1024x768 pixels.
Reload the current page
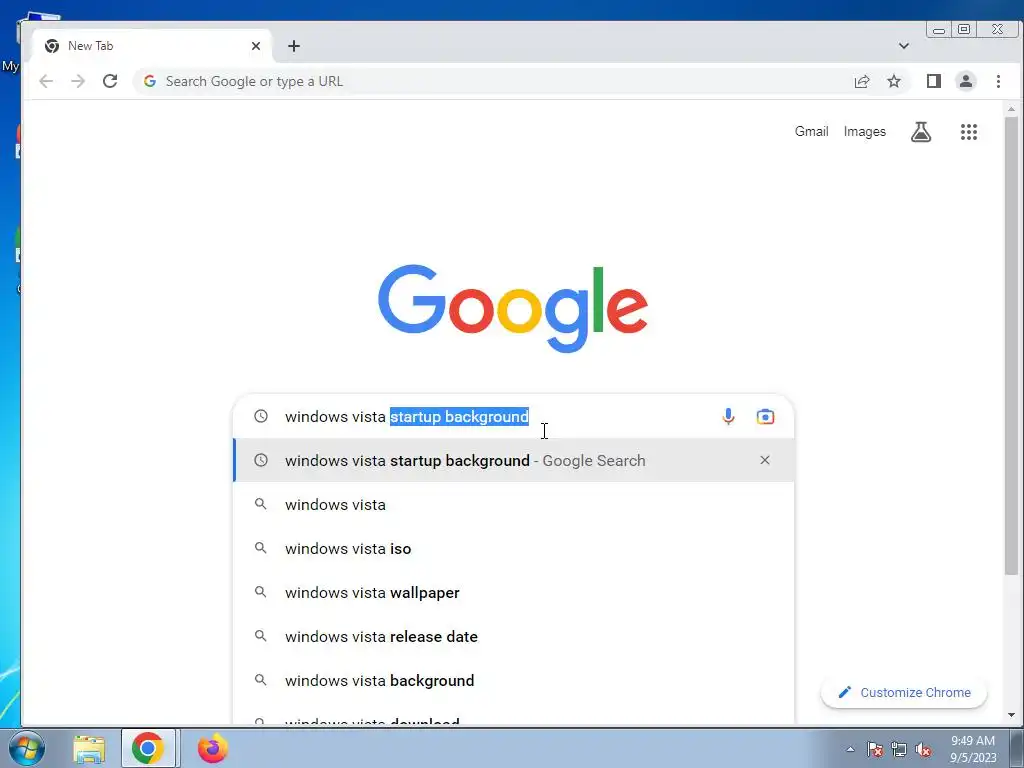point(110,81)
